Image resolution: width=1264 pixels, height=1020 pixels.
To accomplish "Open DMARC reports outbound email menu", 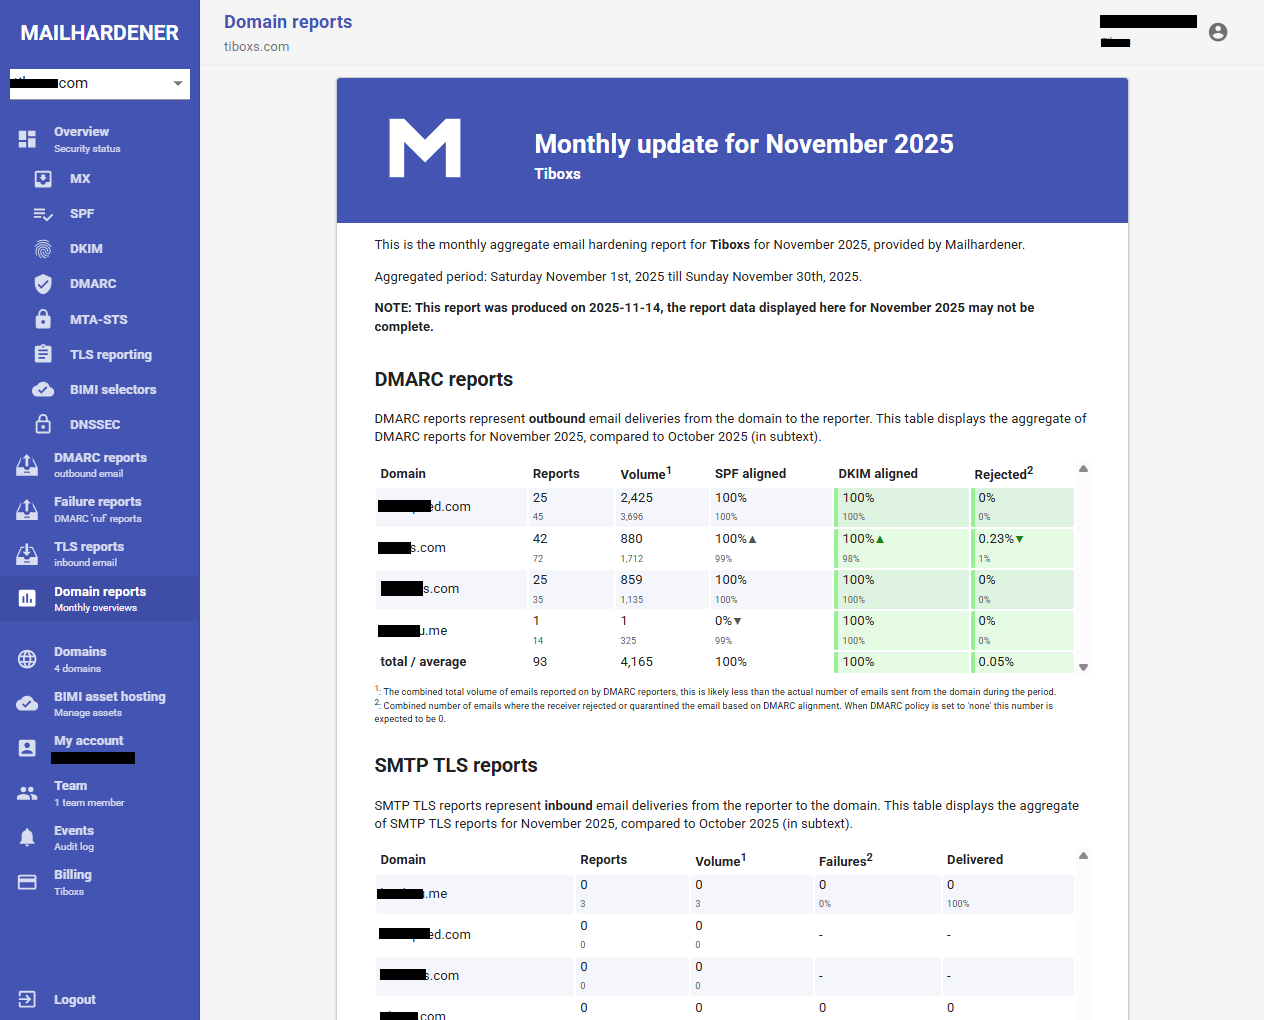I will [100, 465].
